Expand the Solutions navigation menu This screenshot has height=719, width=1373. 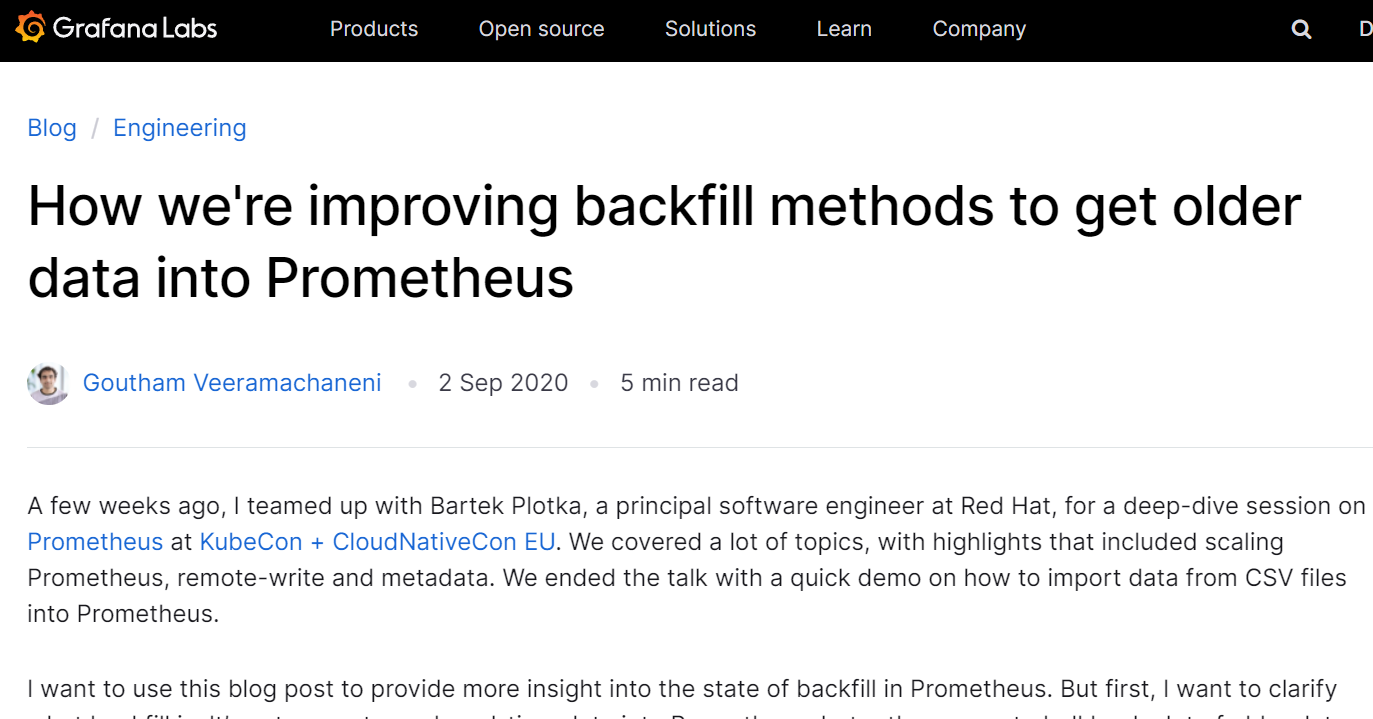pyautogui.click(x=710, y=29)
